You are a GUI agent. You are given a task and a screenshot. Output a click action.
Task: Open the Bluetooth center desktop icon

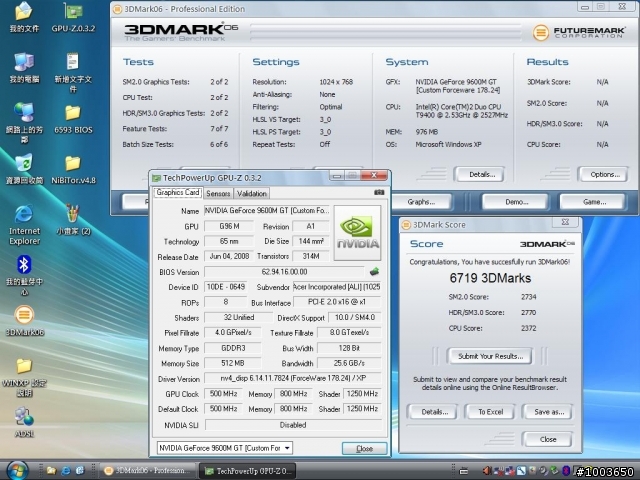coord(24,274)
